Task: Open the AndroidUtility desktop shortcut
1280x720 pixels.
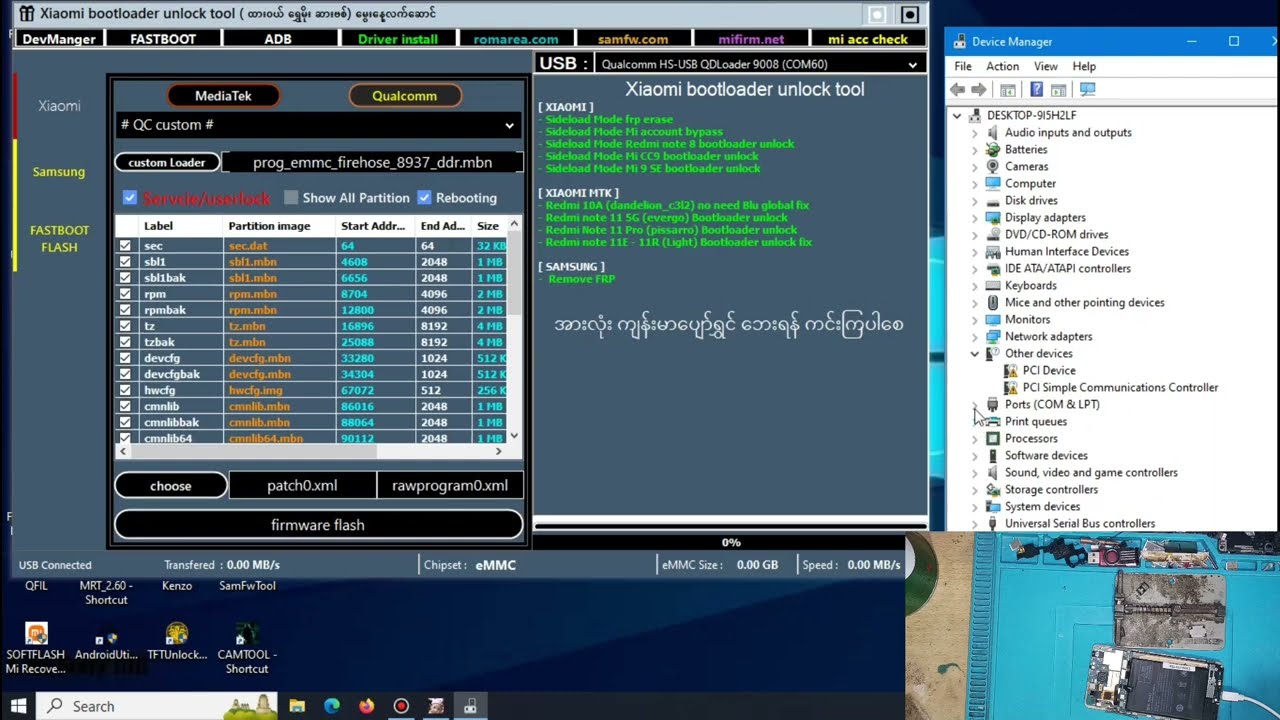Action: [106, 642]
